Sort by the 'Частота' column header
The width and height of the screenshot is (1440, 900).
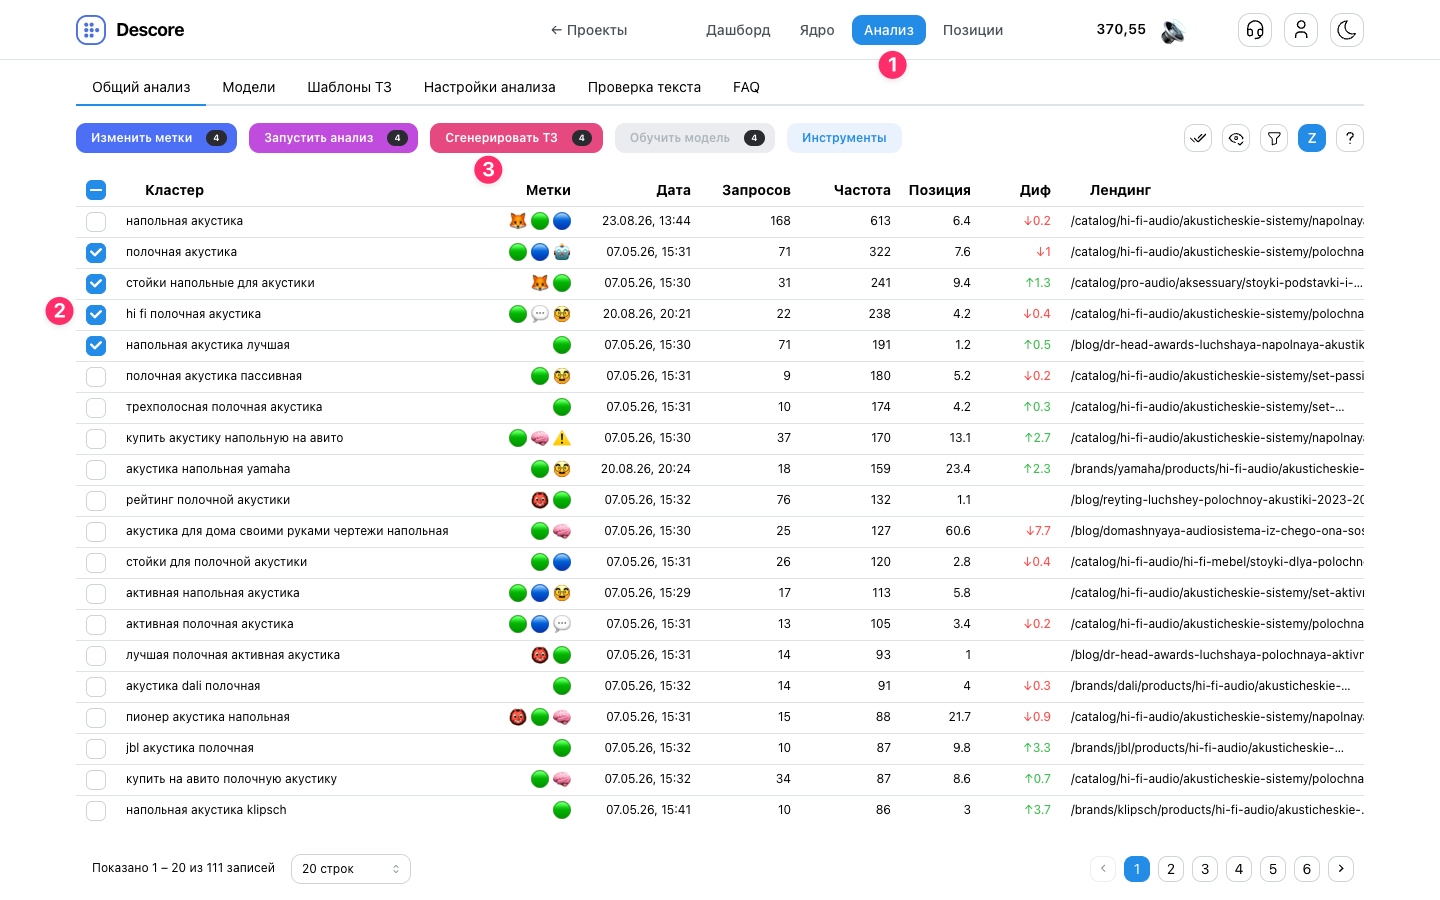point(862,190)
